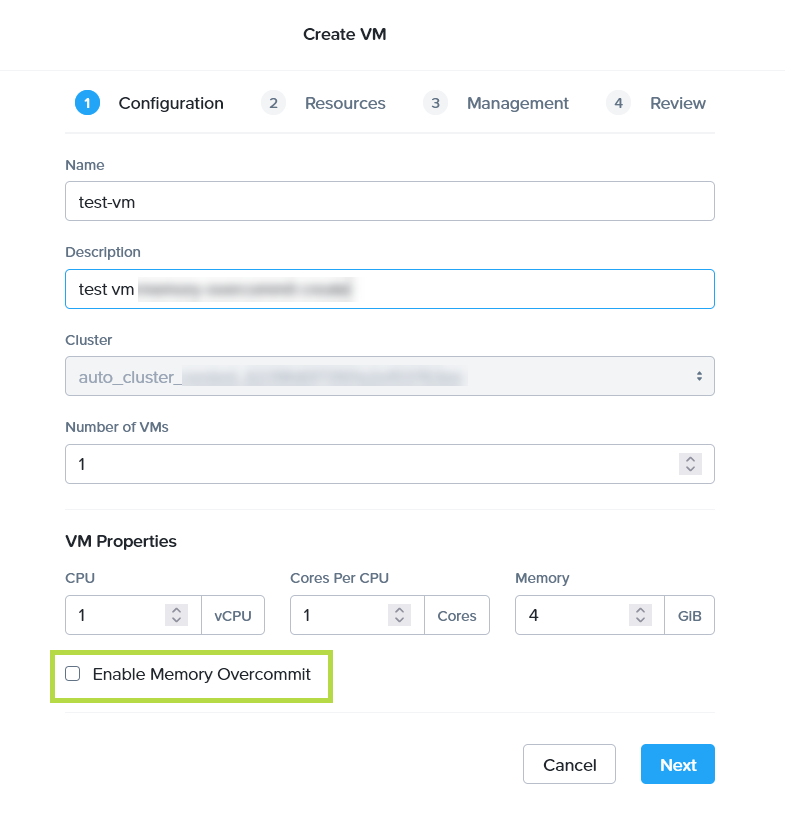Click the Name input field
785x819 pixels.
390,201
